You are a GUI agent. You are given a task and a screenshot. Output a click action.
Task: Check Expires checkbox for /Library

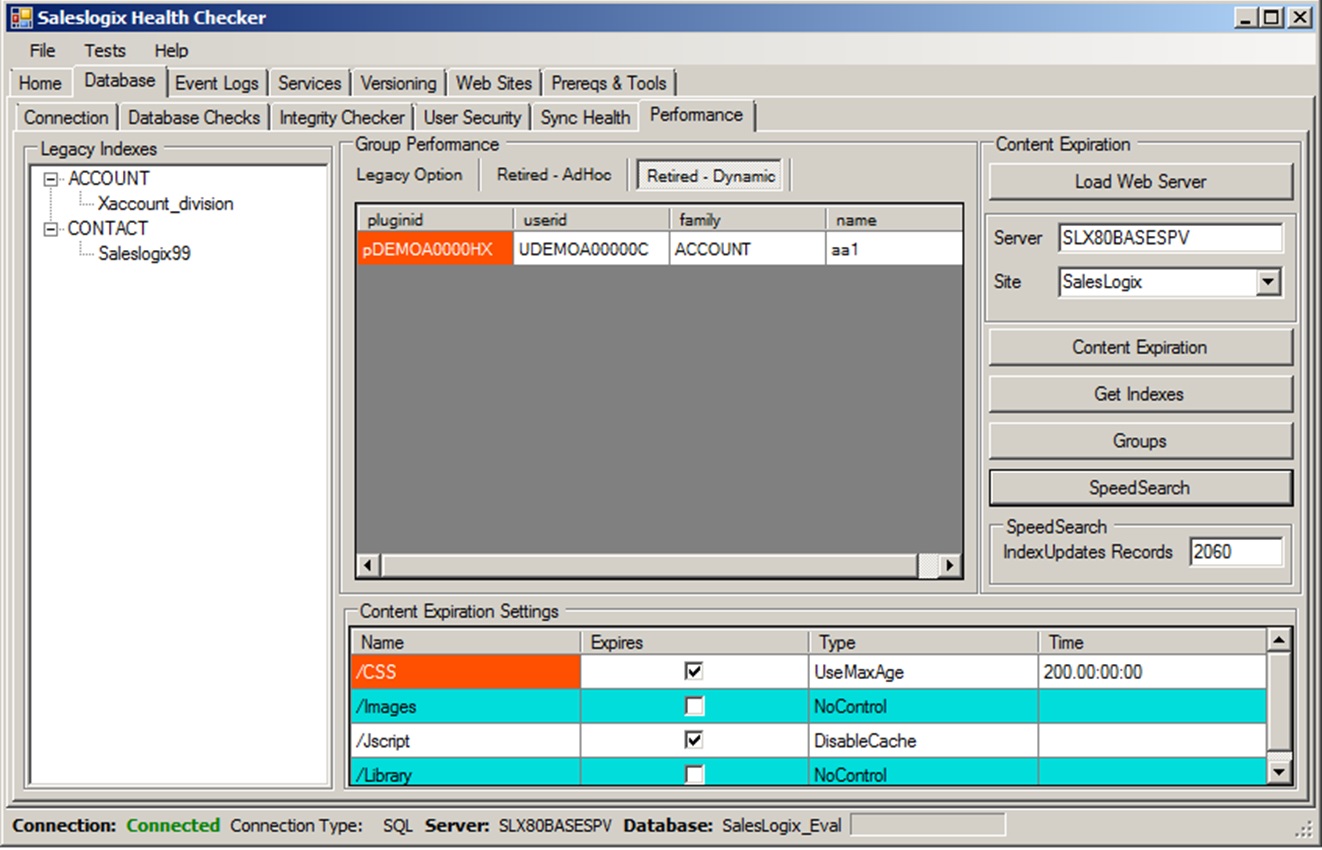click(694, 774)
